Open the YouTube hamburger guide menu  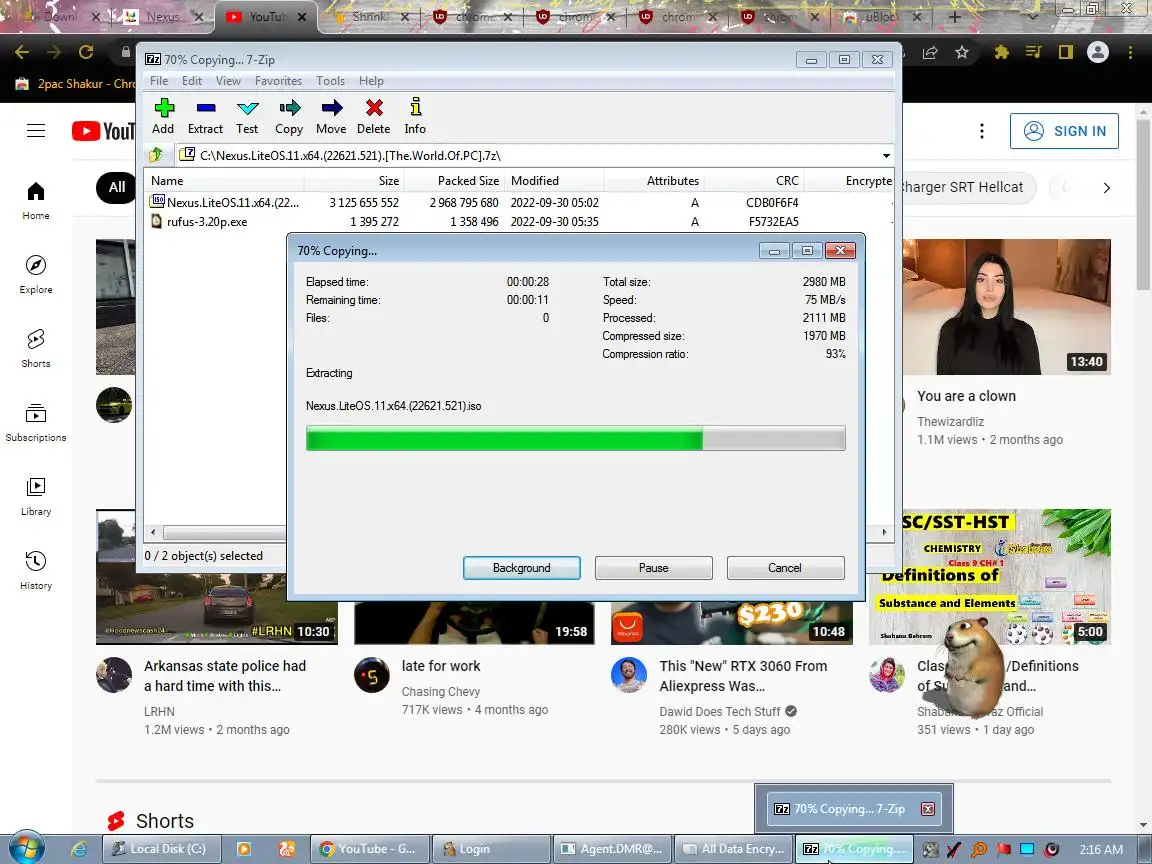36,131
